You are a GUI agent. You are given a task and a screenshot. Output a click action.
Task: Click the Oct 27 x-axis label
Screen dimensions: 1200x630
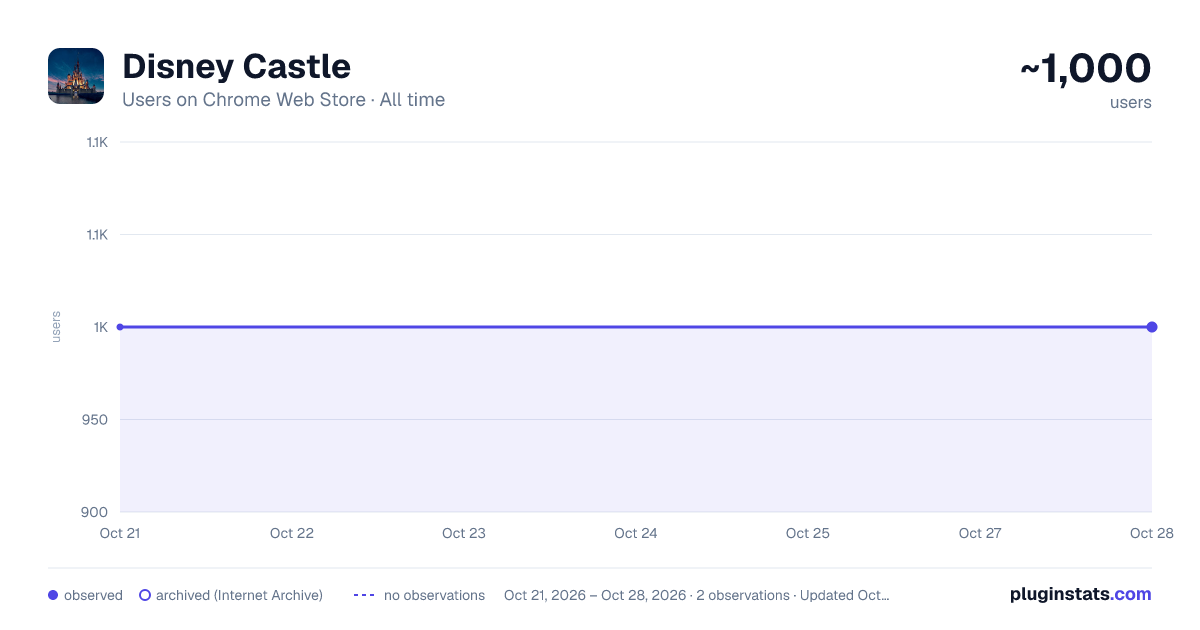[980, 533]
